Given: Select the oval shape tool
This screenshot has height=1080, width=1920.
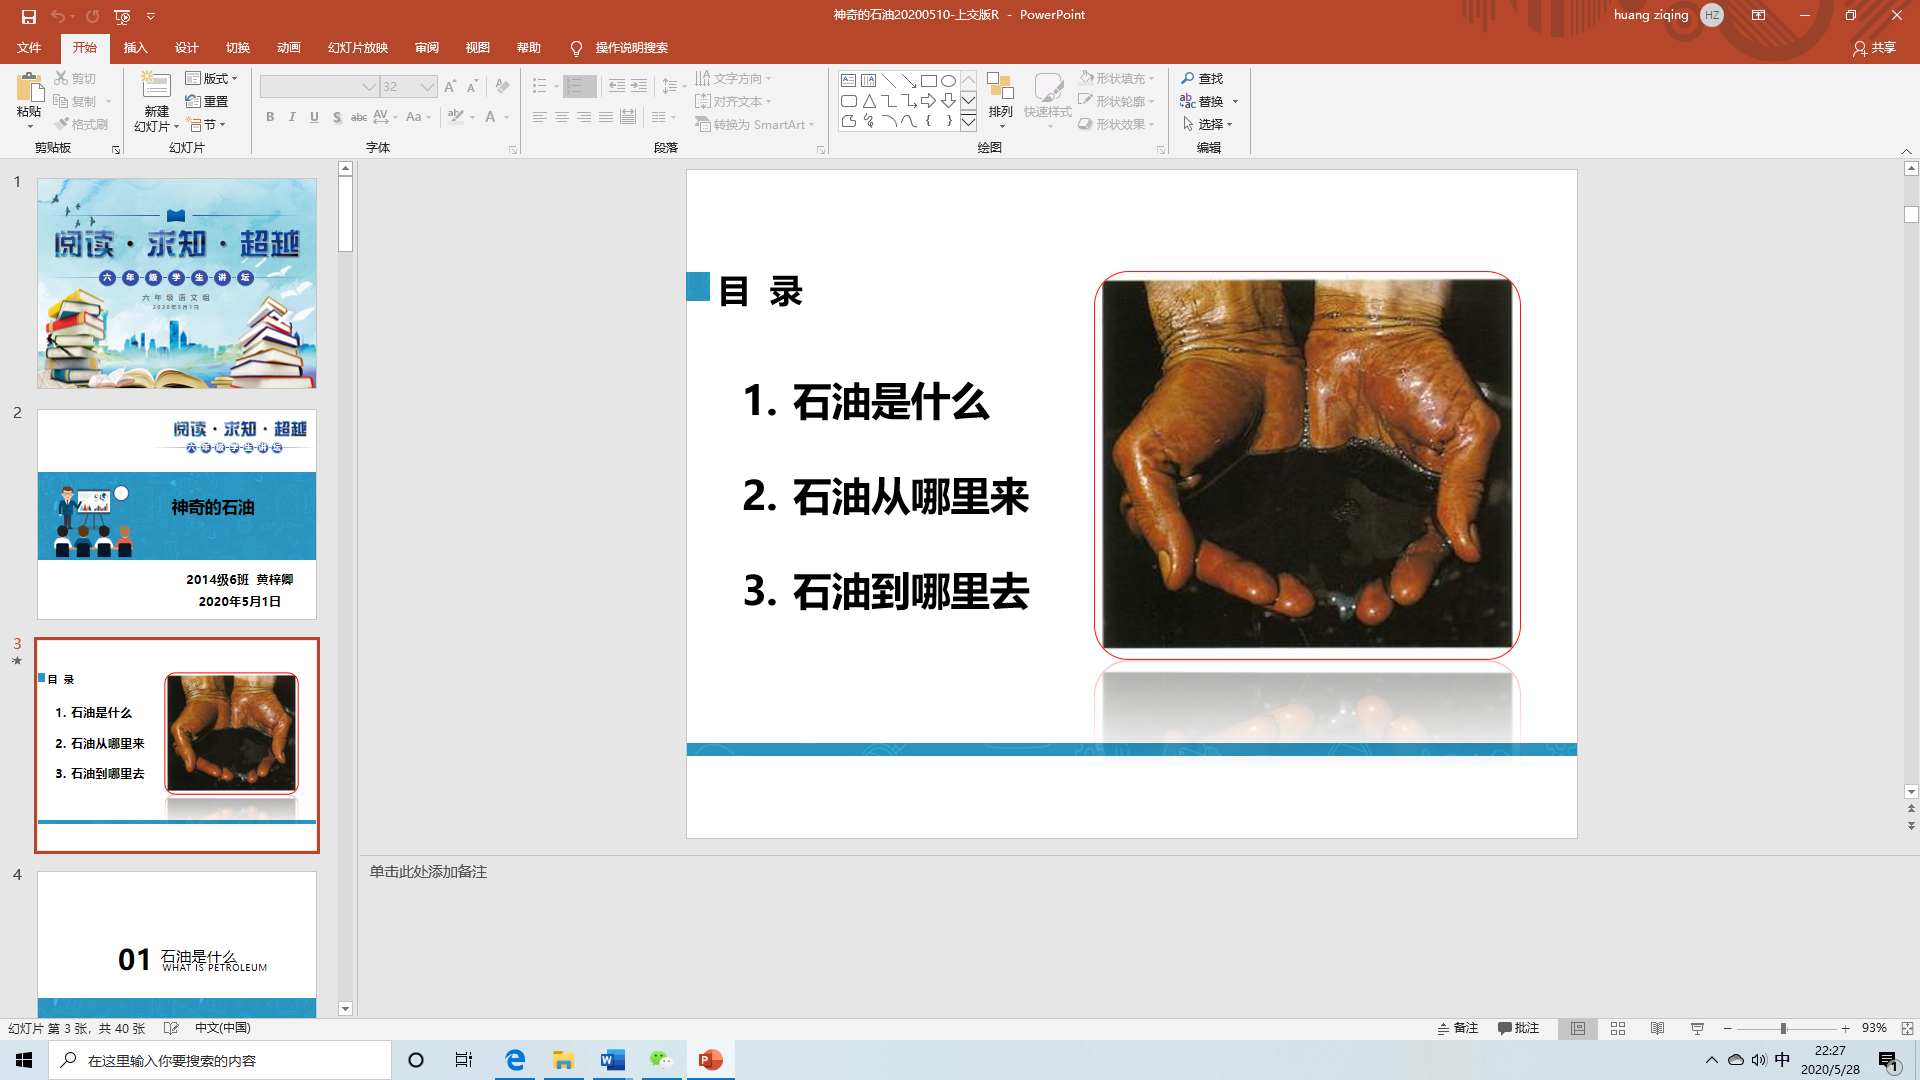Looking at the screenshot, I should 948,80.
